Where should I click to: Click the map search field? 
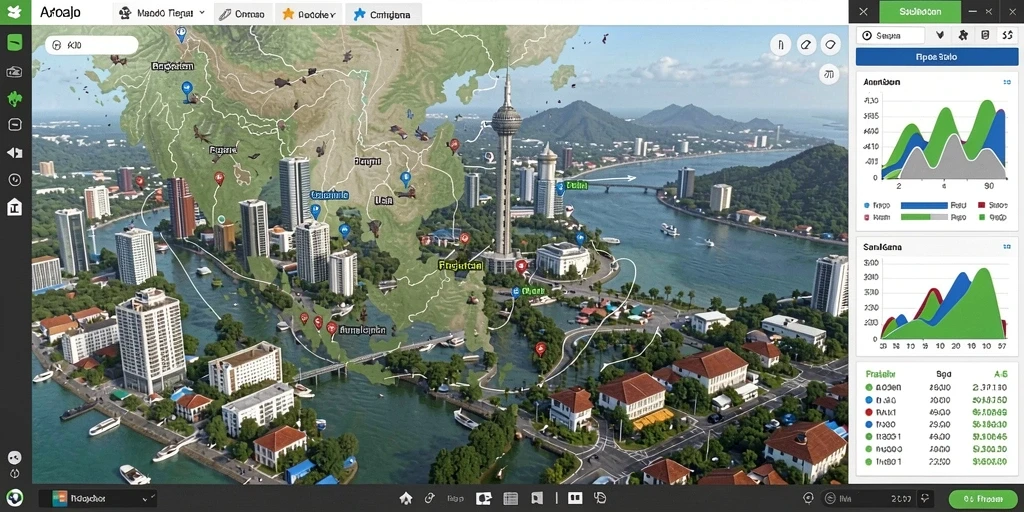pyautogui.click(x=92, y=45)
